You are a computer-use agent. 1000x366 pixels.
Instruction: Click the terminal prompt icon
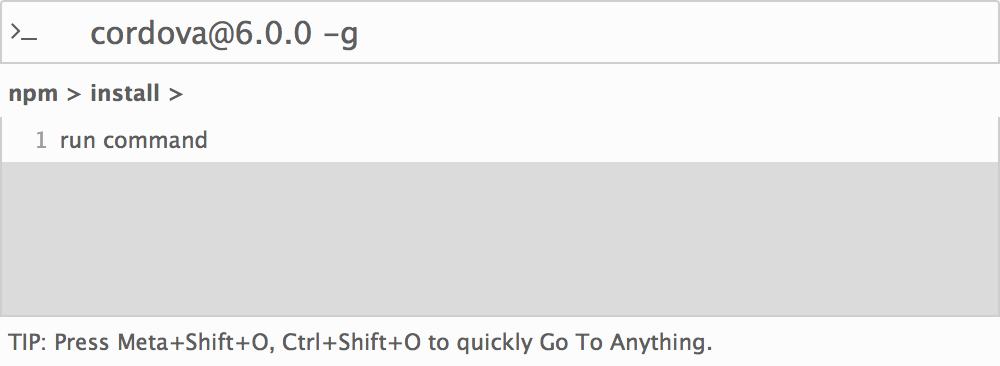coord(24,33)
